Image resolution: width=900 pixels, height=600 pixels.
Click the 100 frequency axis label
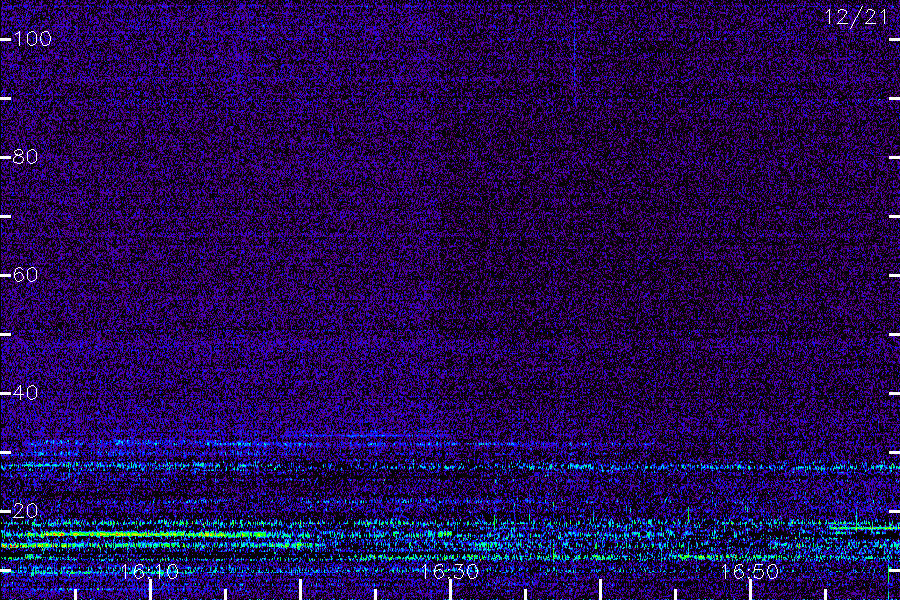point(32,39)
